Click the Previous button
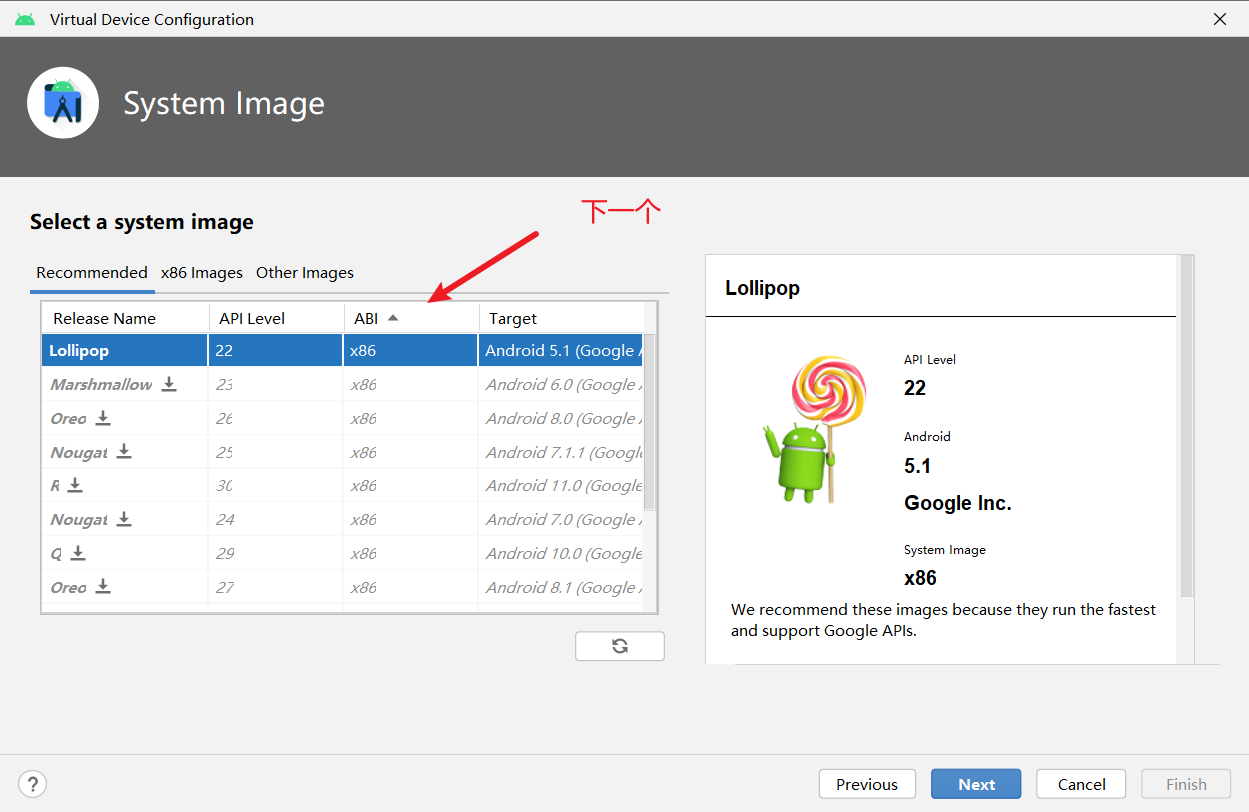1249x812 pixels. [x=867, y=784]
